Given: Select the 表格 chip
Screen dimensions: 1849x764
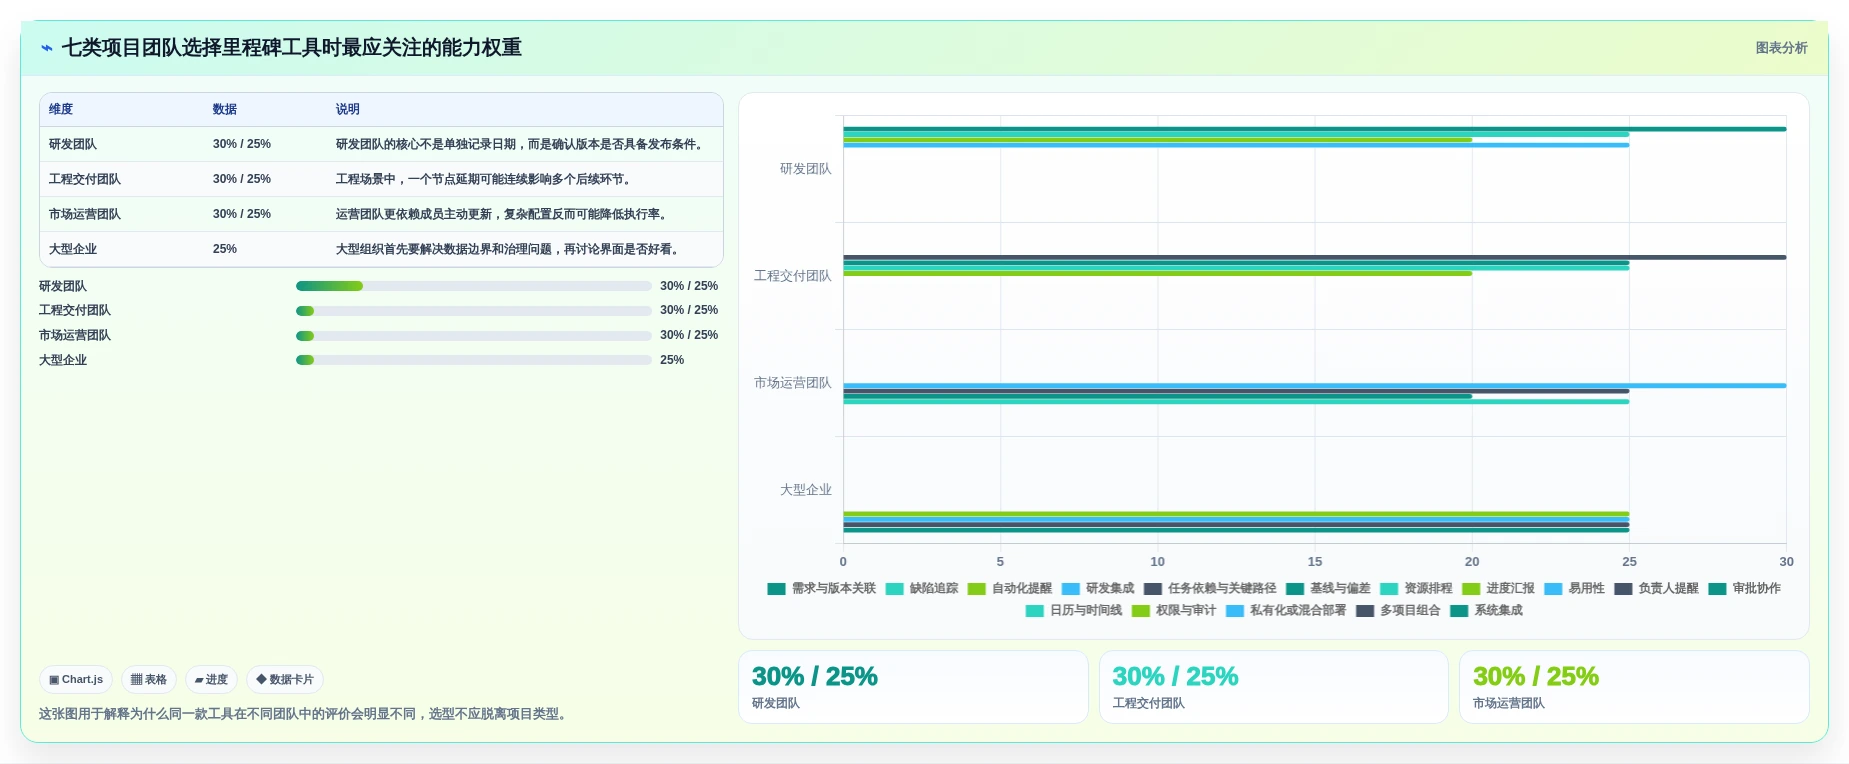Looking at the screenshot, I should click(149, 679).
